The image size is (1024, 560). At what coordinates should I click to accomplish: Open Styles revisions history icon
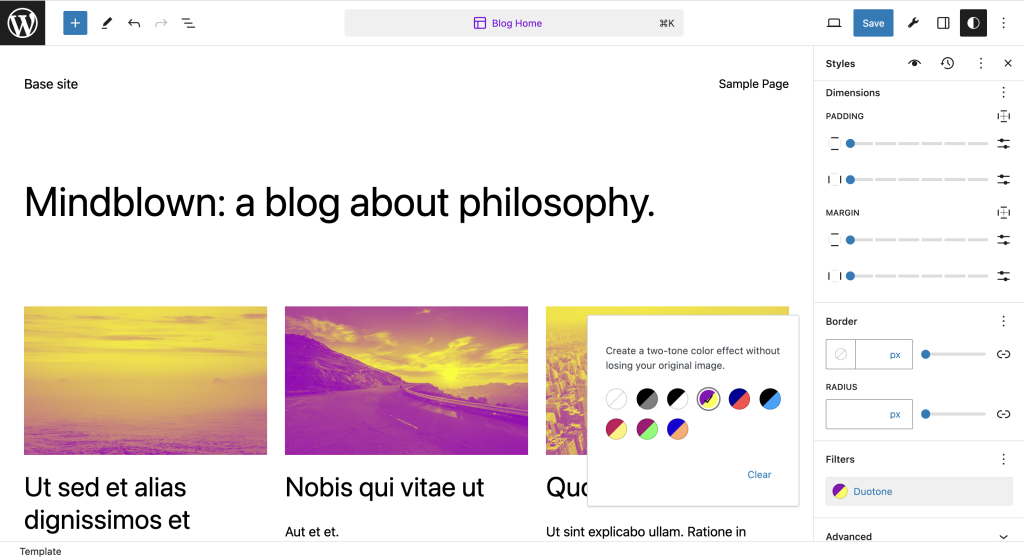(947, 63)
